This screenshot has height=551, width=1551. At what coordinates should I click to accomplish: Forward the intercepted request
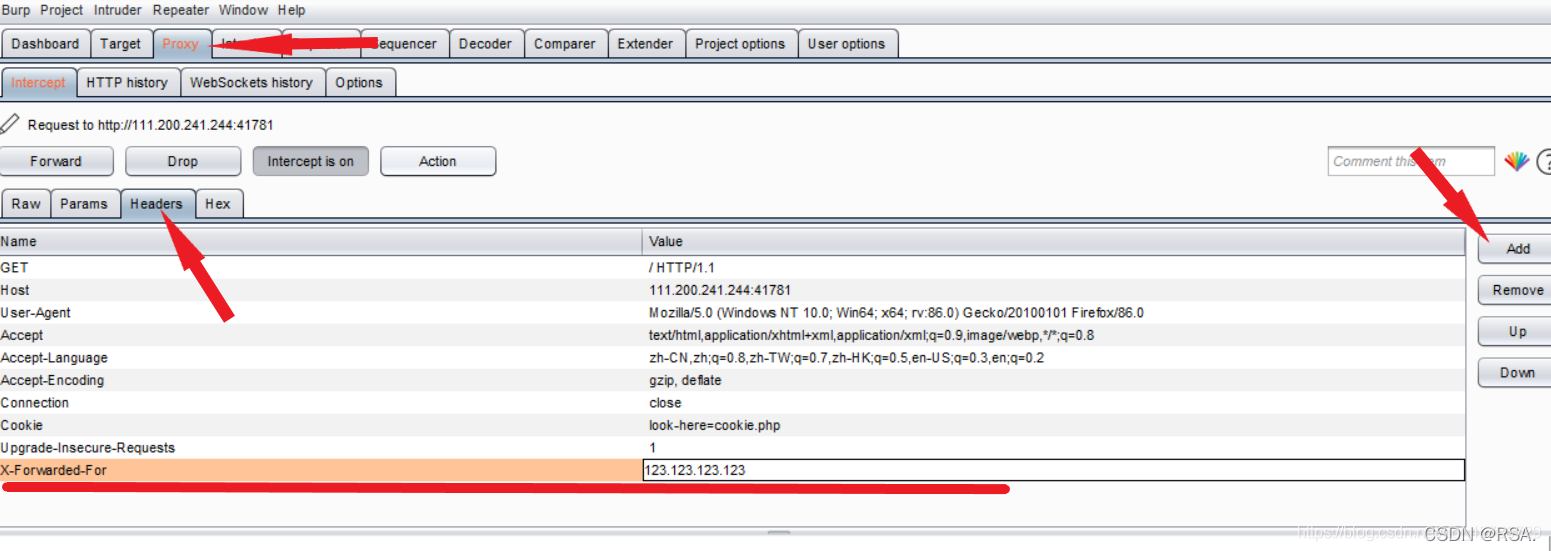click(x=56, y=161)
